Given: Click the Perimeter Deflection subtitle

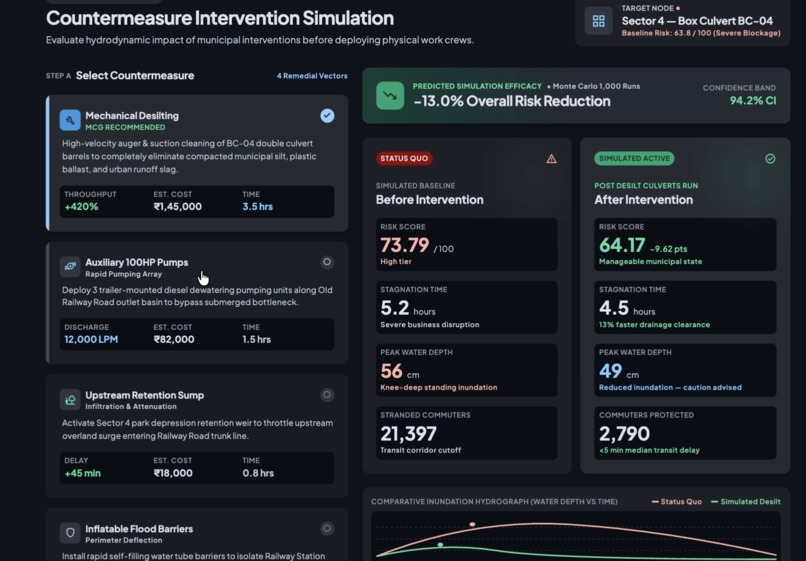Looking at the screenshot, I should click(x=124, y=540).
